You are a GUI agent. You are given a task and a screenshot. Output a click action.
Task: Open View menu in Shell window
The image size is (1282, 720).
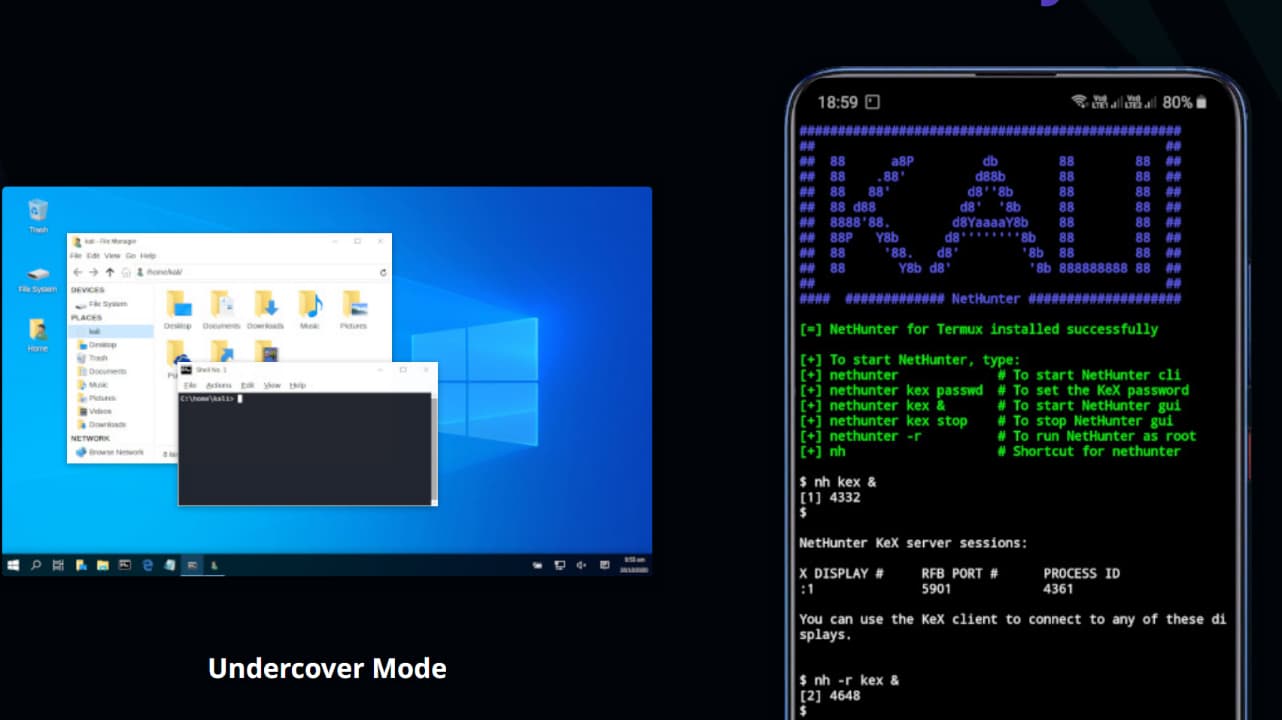(x=272, y=385)
